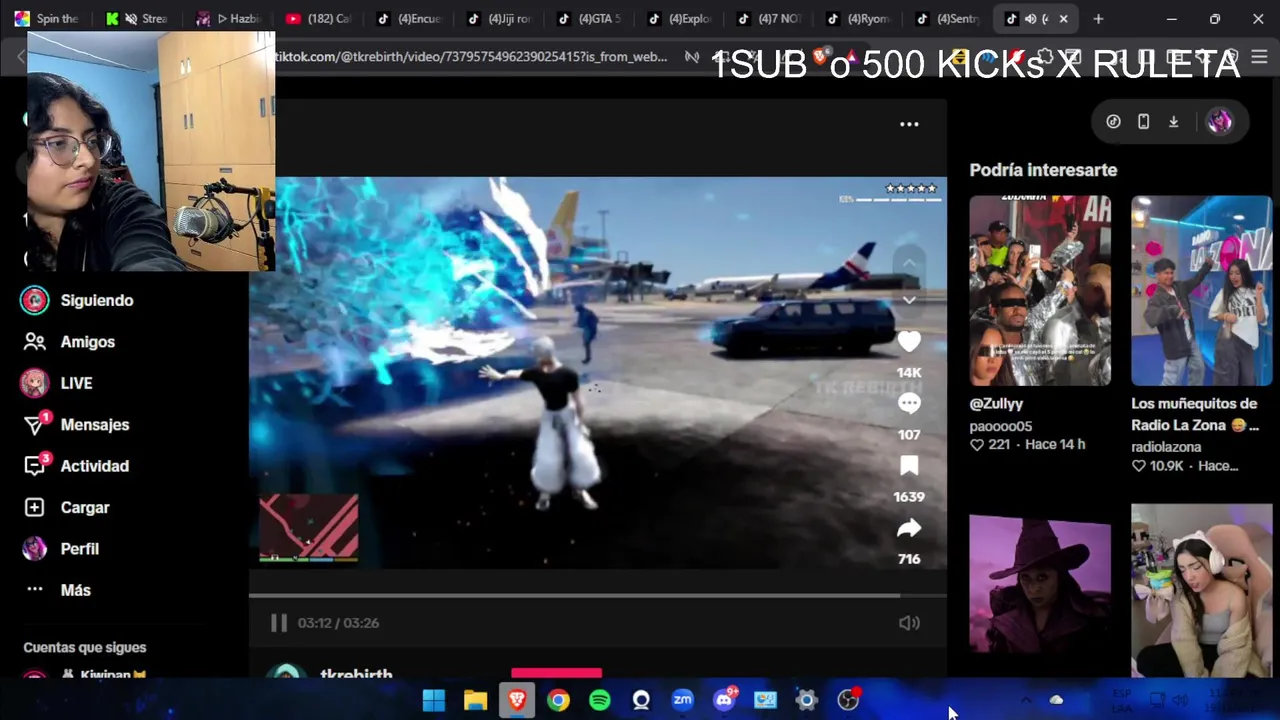Open the profile avatar in top right
Screen dimensions: 1280x720
tap(1219, 121)
